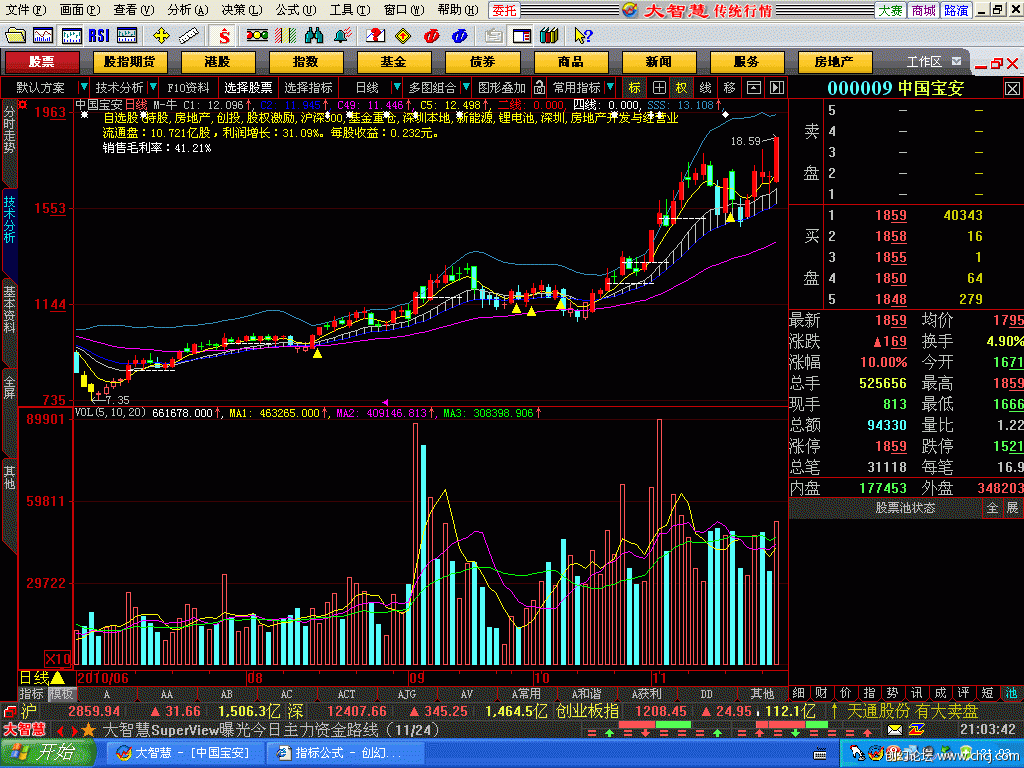Viewport: 1024px width, 768px height.
Task: Open the 工具(T) menu
Action: point(349,10)
